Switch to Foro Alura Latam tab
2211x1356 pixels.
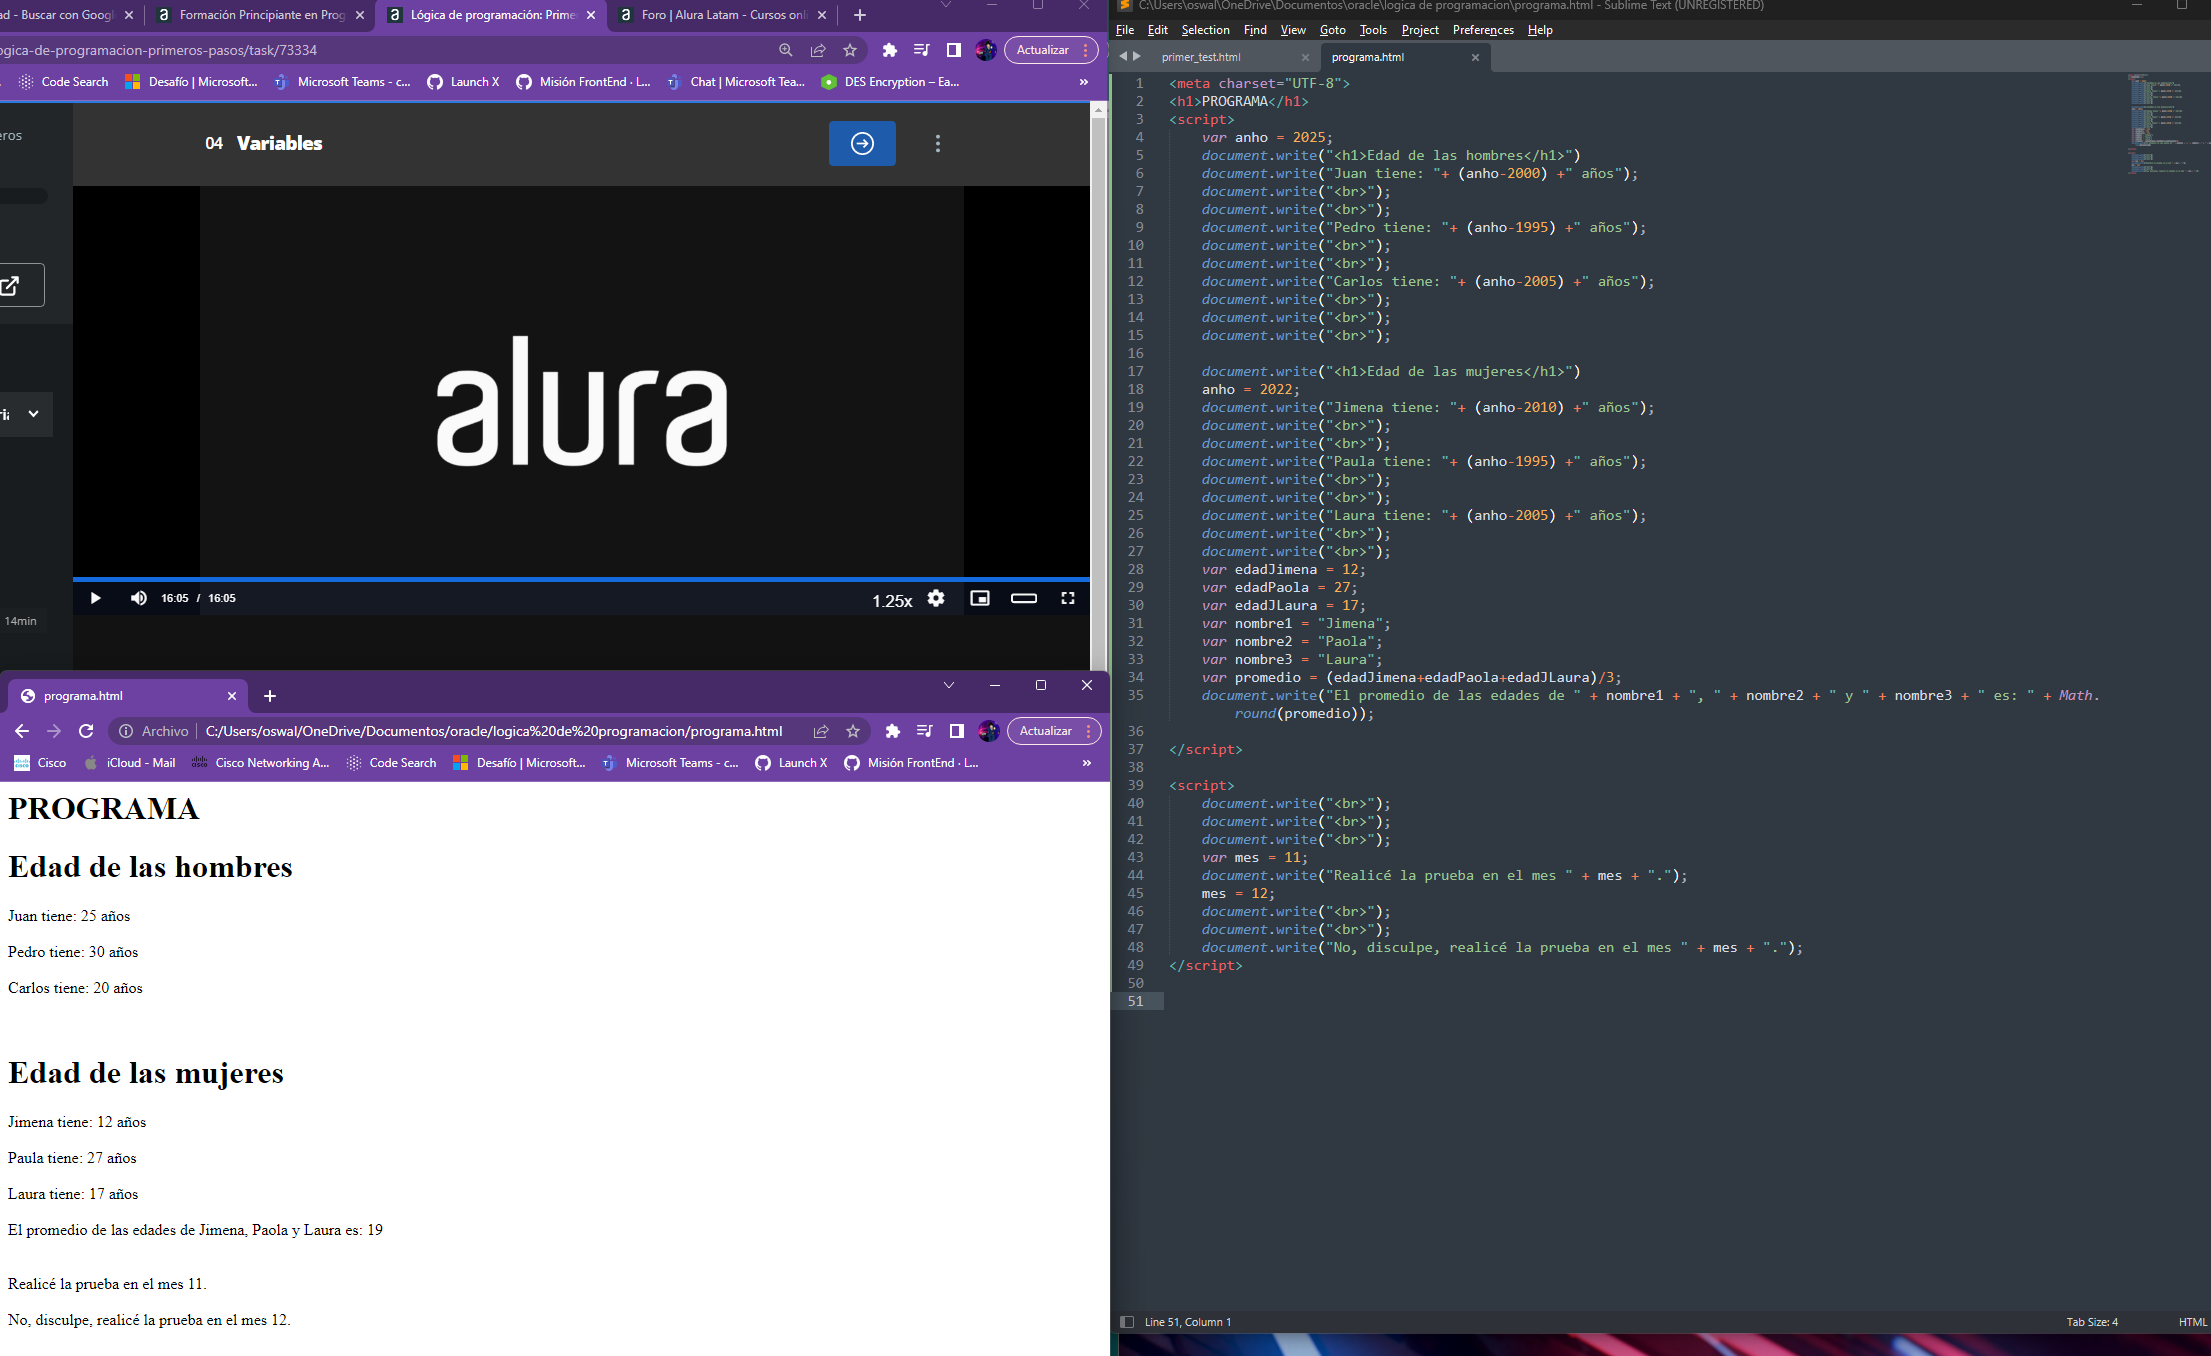point(722,15)
